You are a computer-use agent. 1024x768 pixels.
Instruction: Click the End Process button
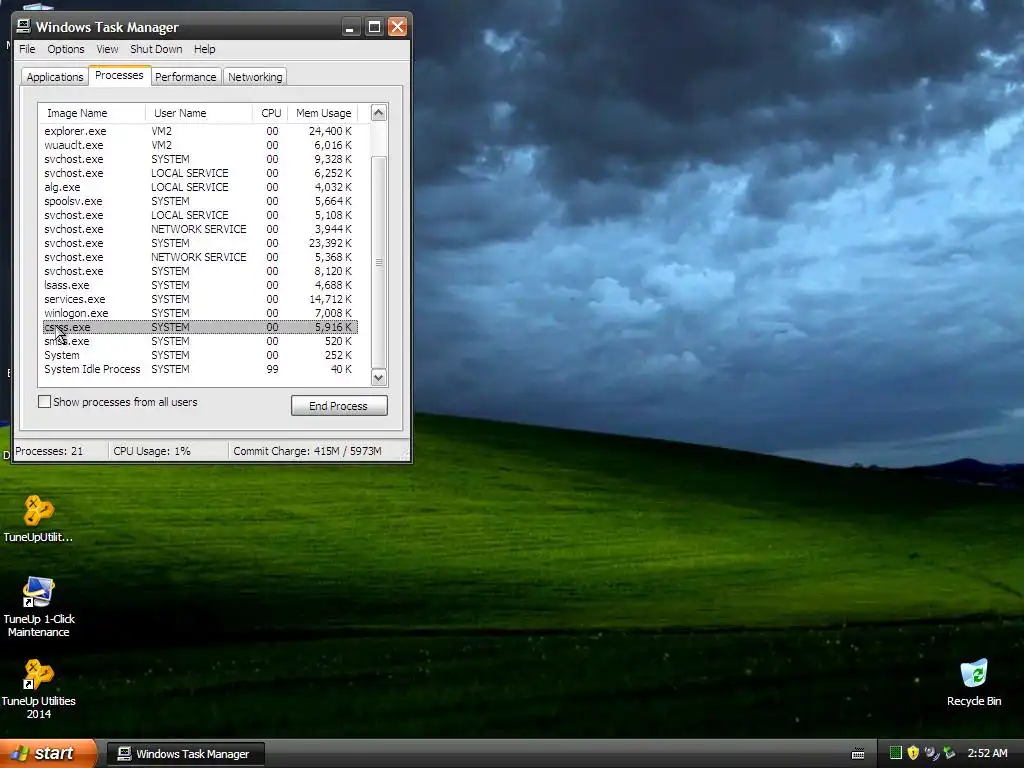[x=339, y=406]
